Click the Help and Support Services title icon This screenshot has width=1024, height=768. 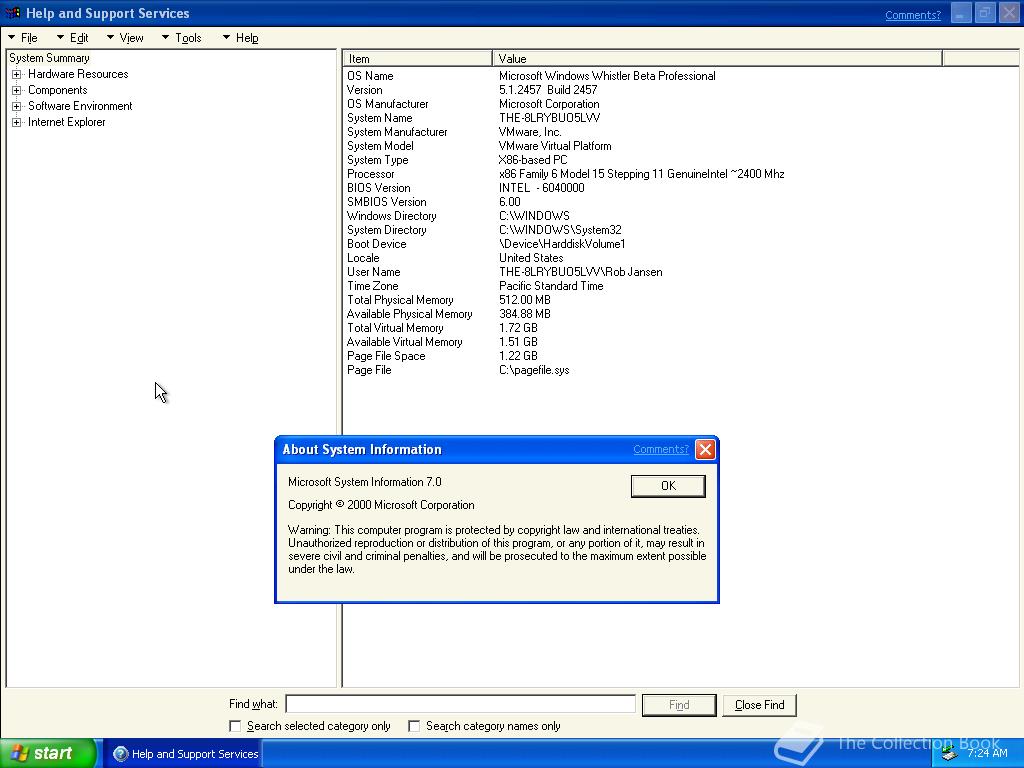coord(12,13)
